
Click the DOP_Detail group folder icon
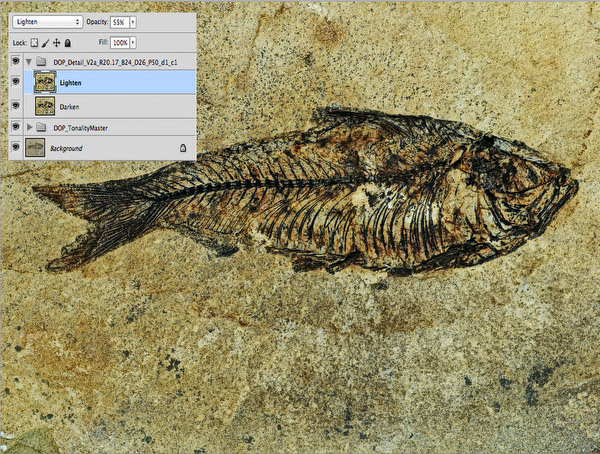pos(42,61)
